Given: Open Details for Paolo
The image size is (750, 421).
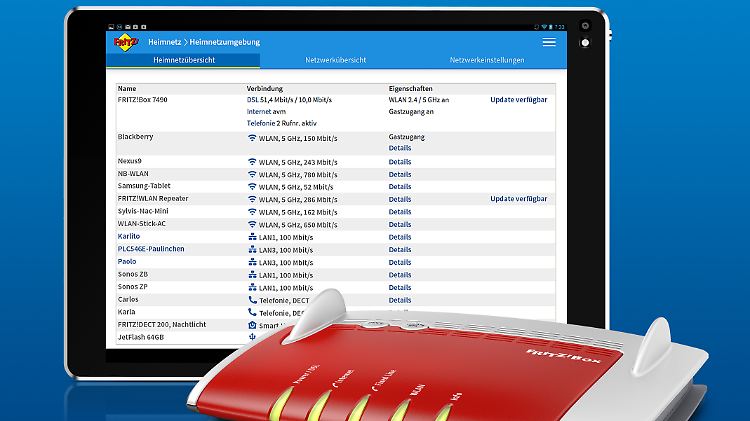Looking at the screenshot, I should [x=400, y=262].
